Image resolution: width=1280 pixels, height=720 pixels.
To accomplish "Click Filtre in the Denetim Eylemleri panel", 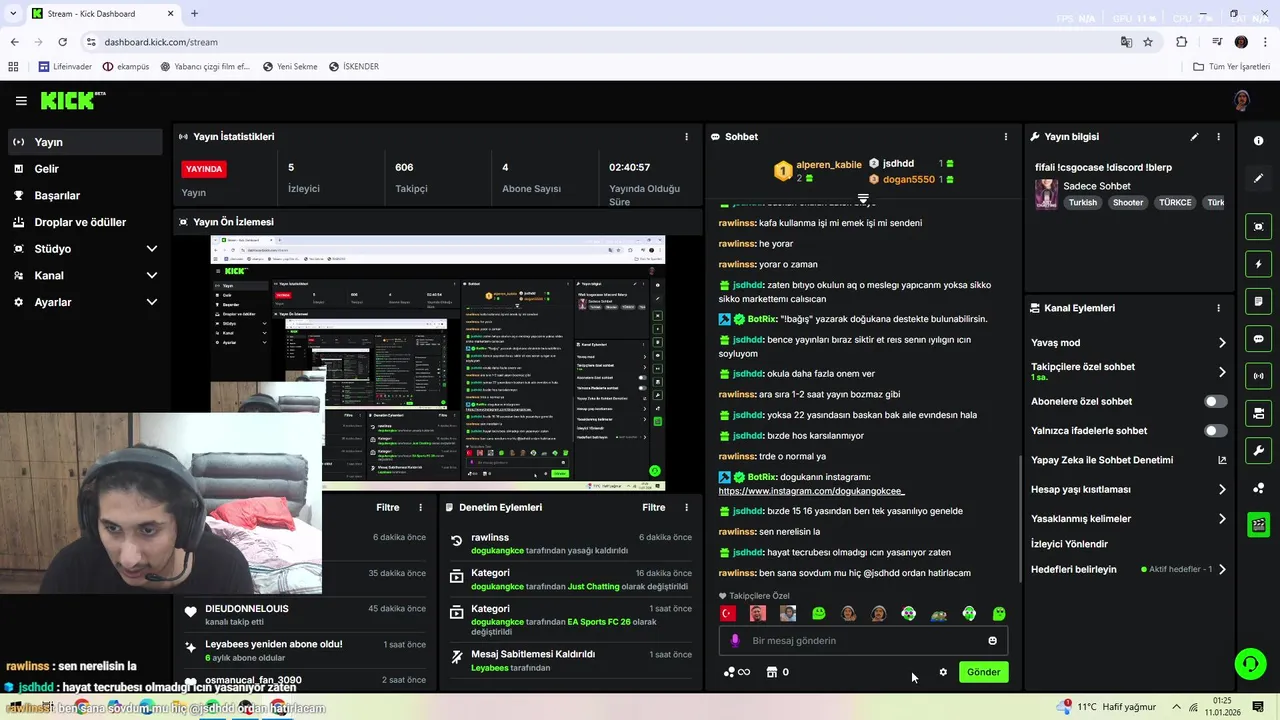I will coord(654,508).
